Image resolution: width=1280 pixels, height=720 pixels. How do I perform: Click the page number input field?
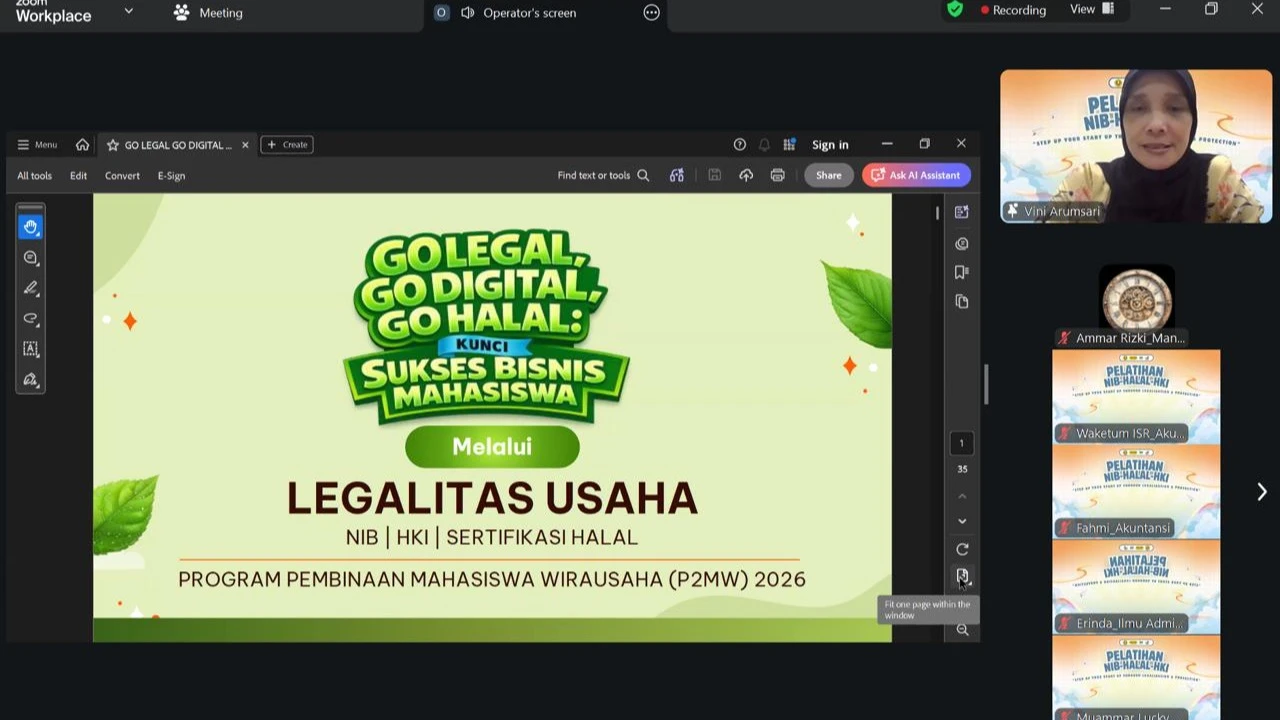pyautogui.click(x=961, y=443)
